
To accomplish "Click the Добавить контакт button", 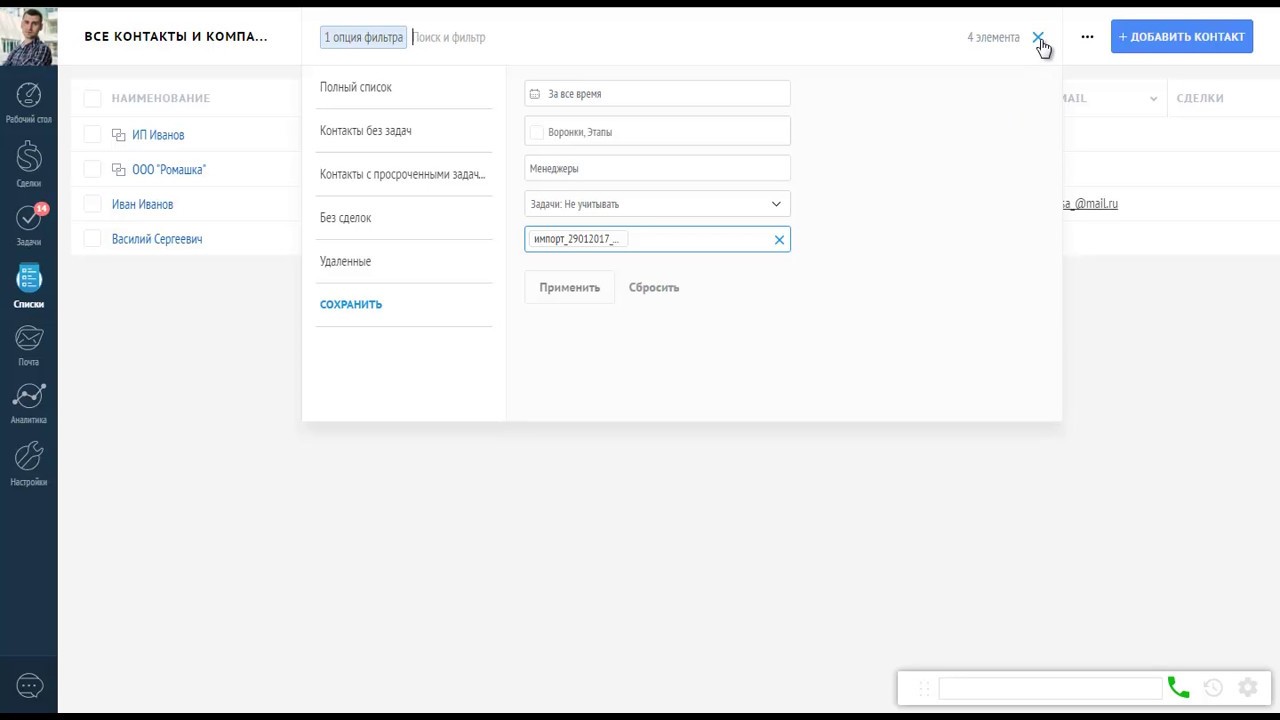I will pos(1181,37).
